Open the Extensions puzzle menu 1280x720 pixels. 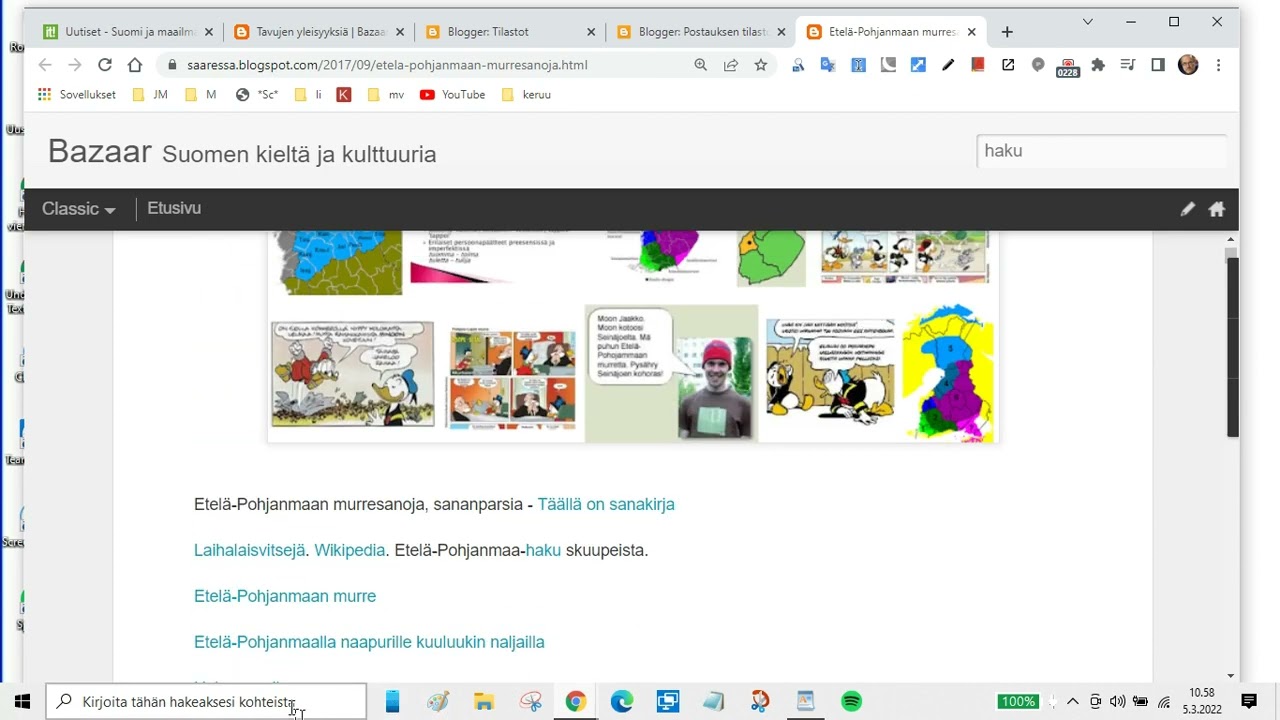[x=1098, y=65]
